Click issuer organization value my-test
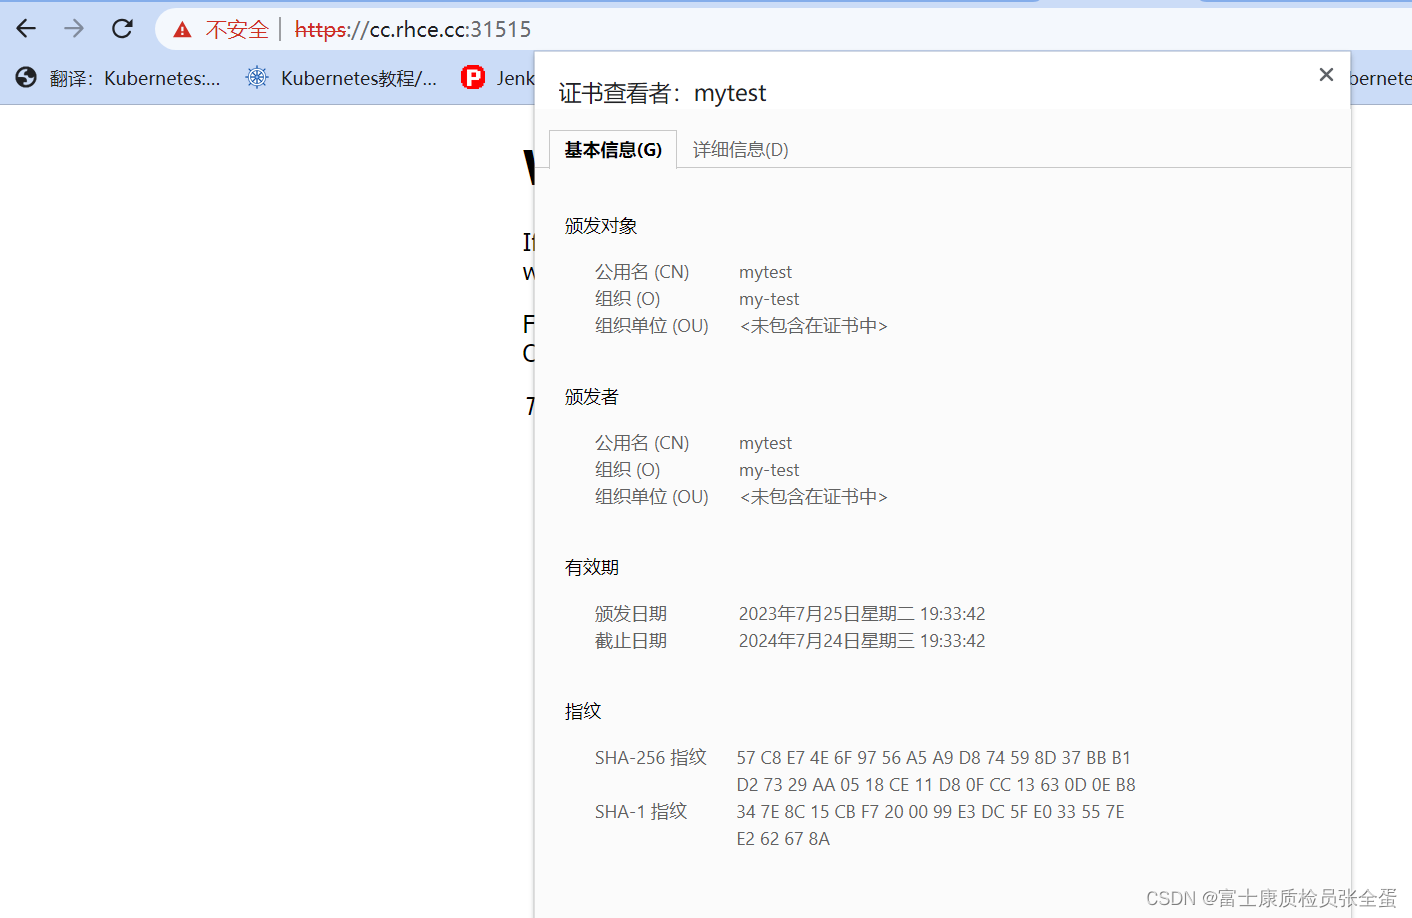Screen dimensions: 1412x918 769,470
